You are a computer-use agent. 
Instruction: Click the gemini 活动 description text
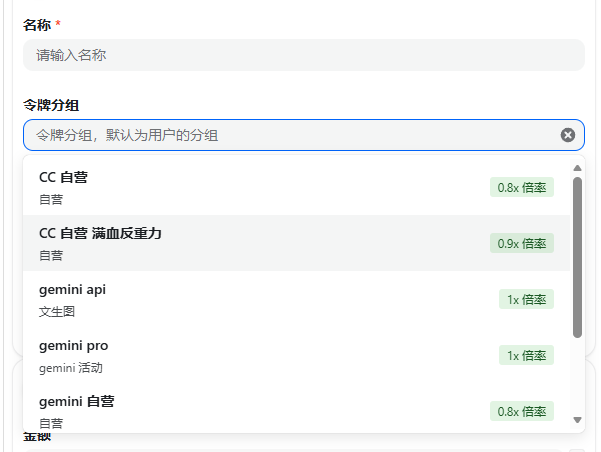(x=71, y=368)
